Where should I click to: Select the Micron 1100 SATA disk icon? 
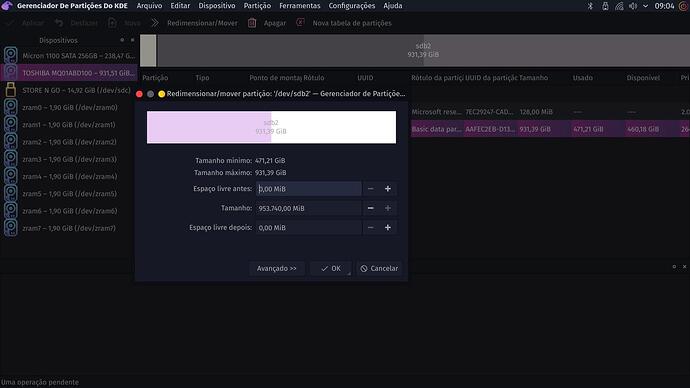11,56
